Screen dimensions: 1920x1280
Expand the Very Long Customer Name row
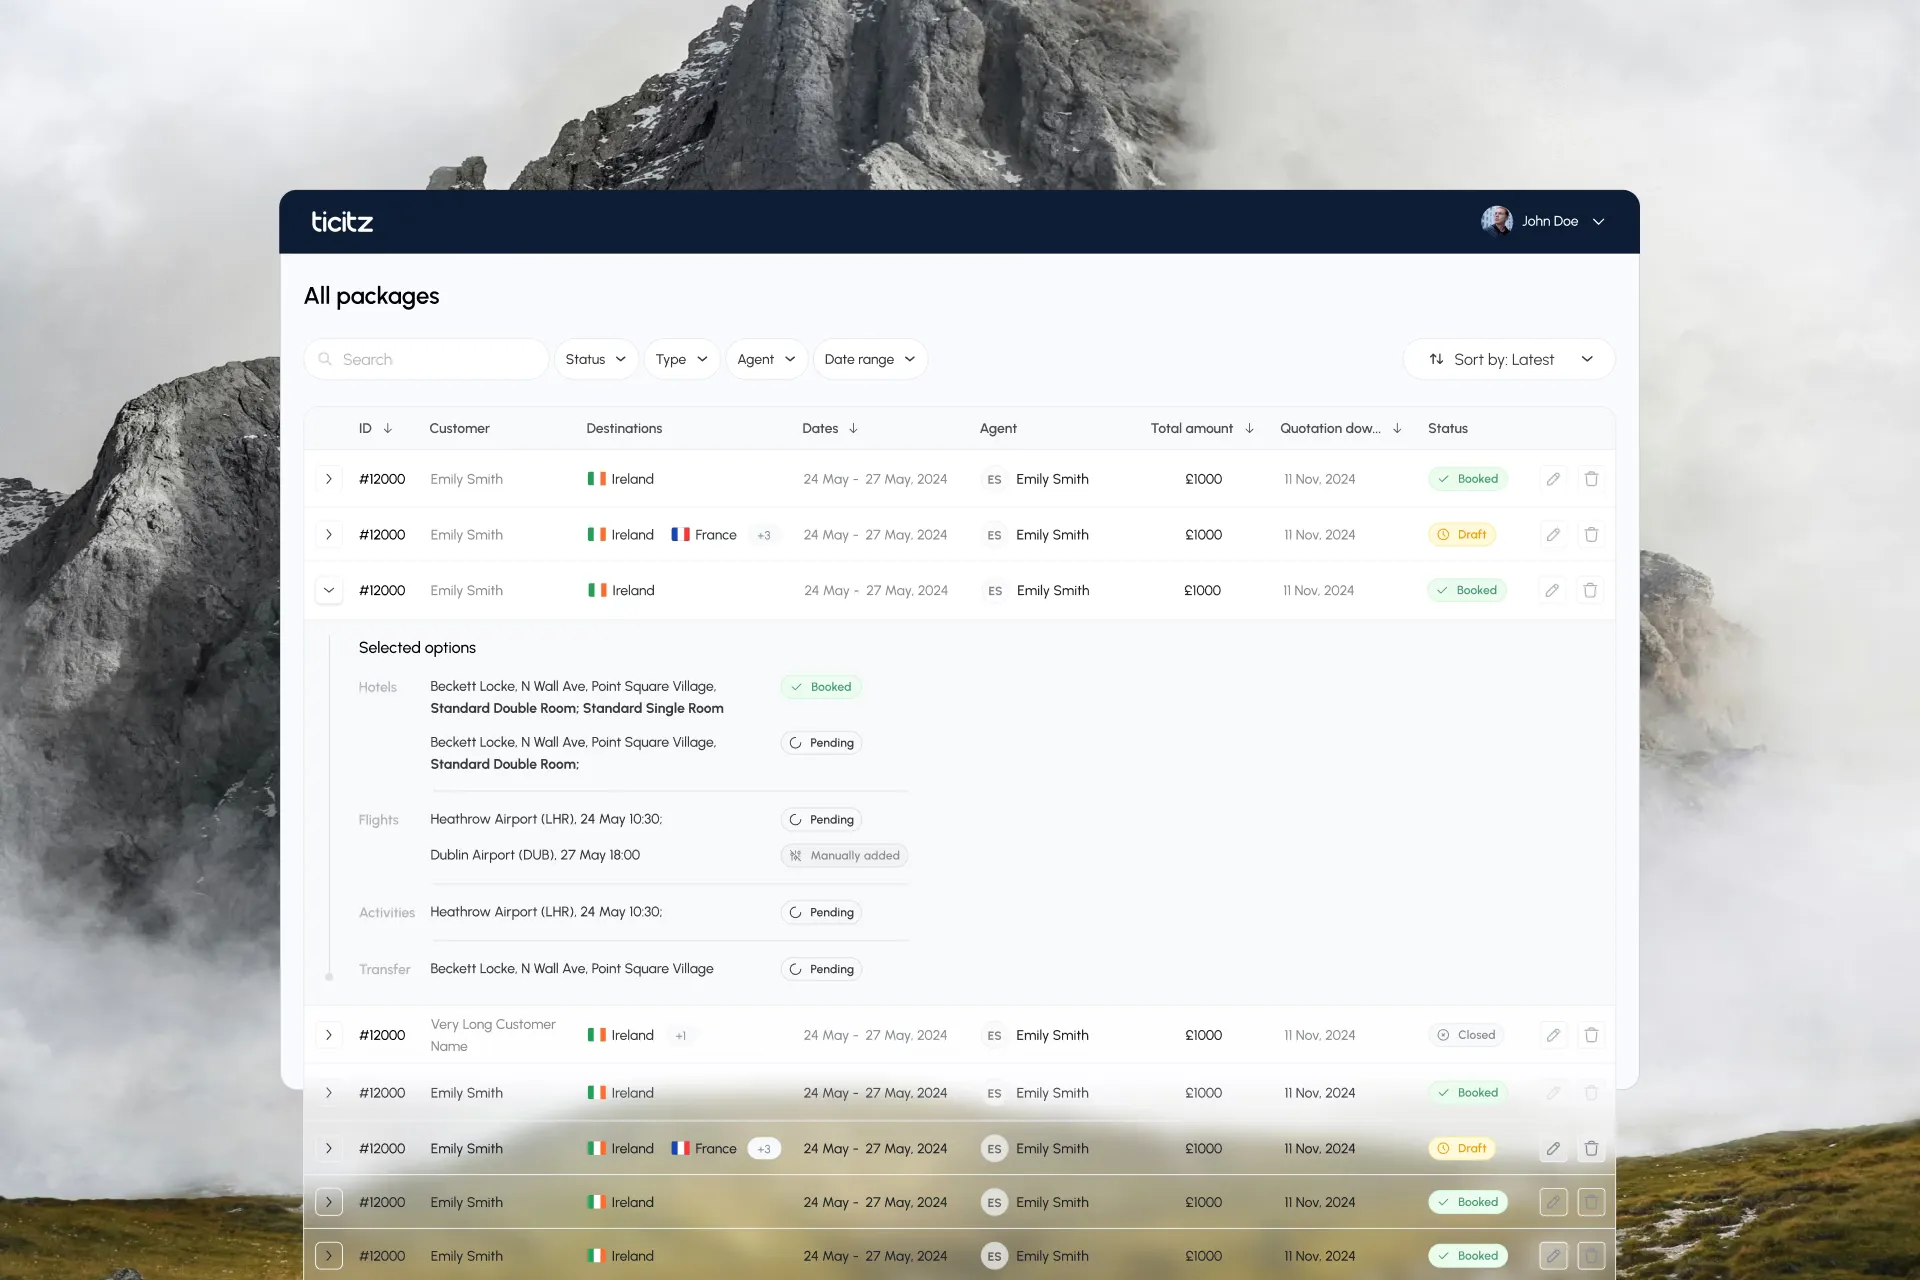329,1035
